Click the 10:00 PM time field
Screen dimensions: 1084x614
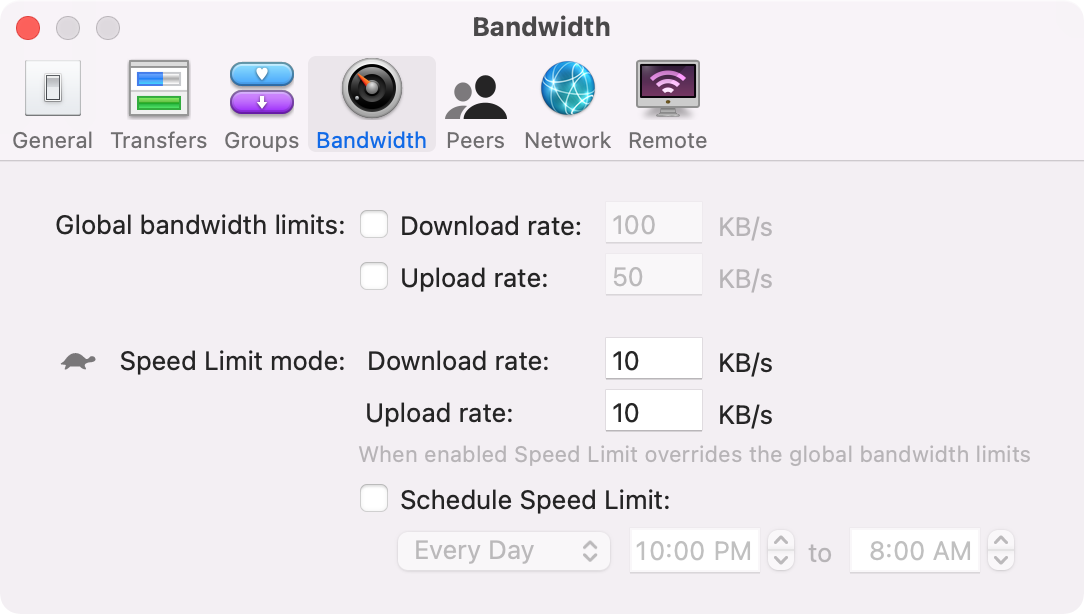[695, 550]
